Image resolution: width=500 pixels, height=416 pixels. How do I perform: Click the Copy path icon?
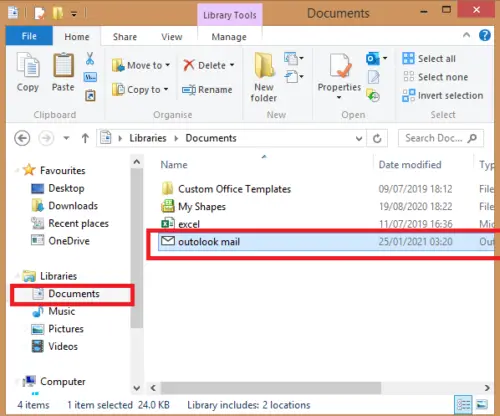click(90, 77)
